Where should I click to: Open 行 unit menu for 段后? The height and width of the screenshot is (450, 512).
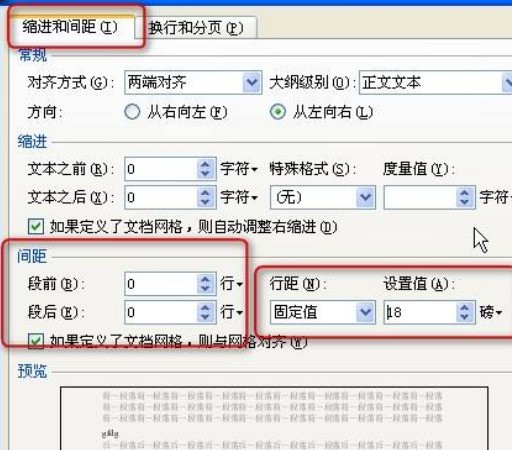coord(231,312)
